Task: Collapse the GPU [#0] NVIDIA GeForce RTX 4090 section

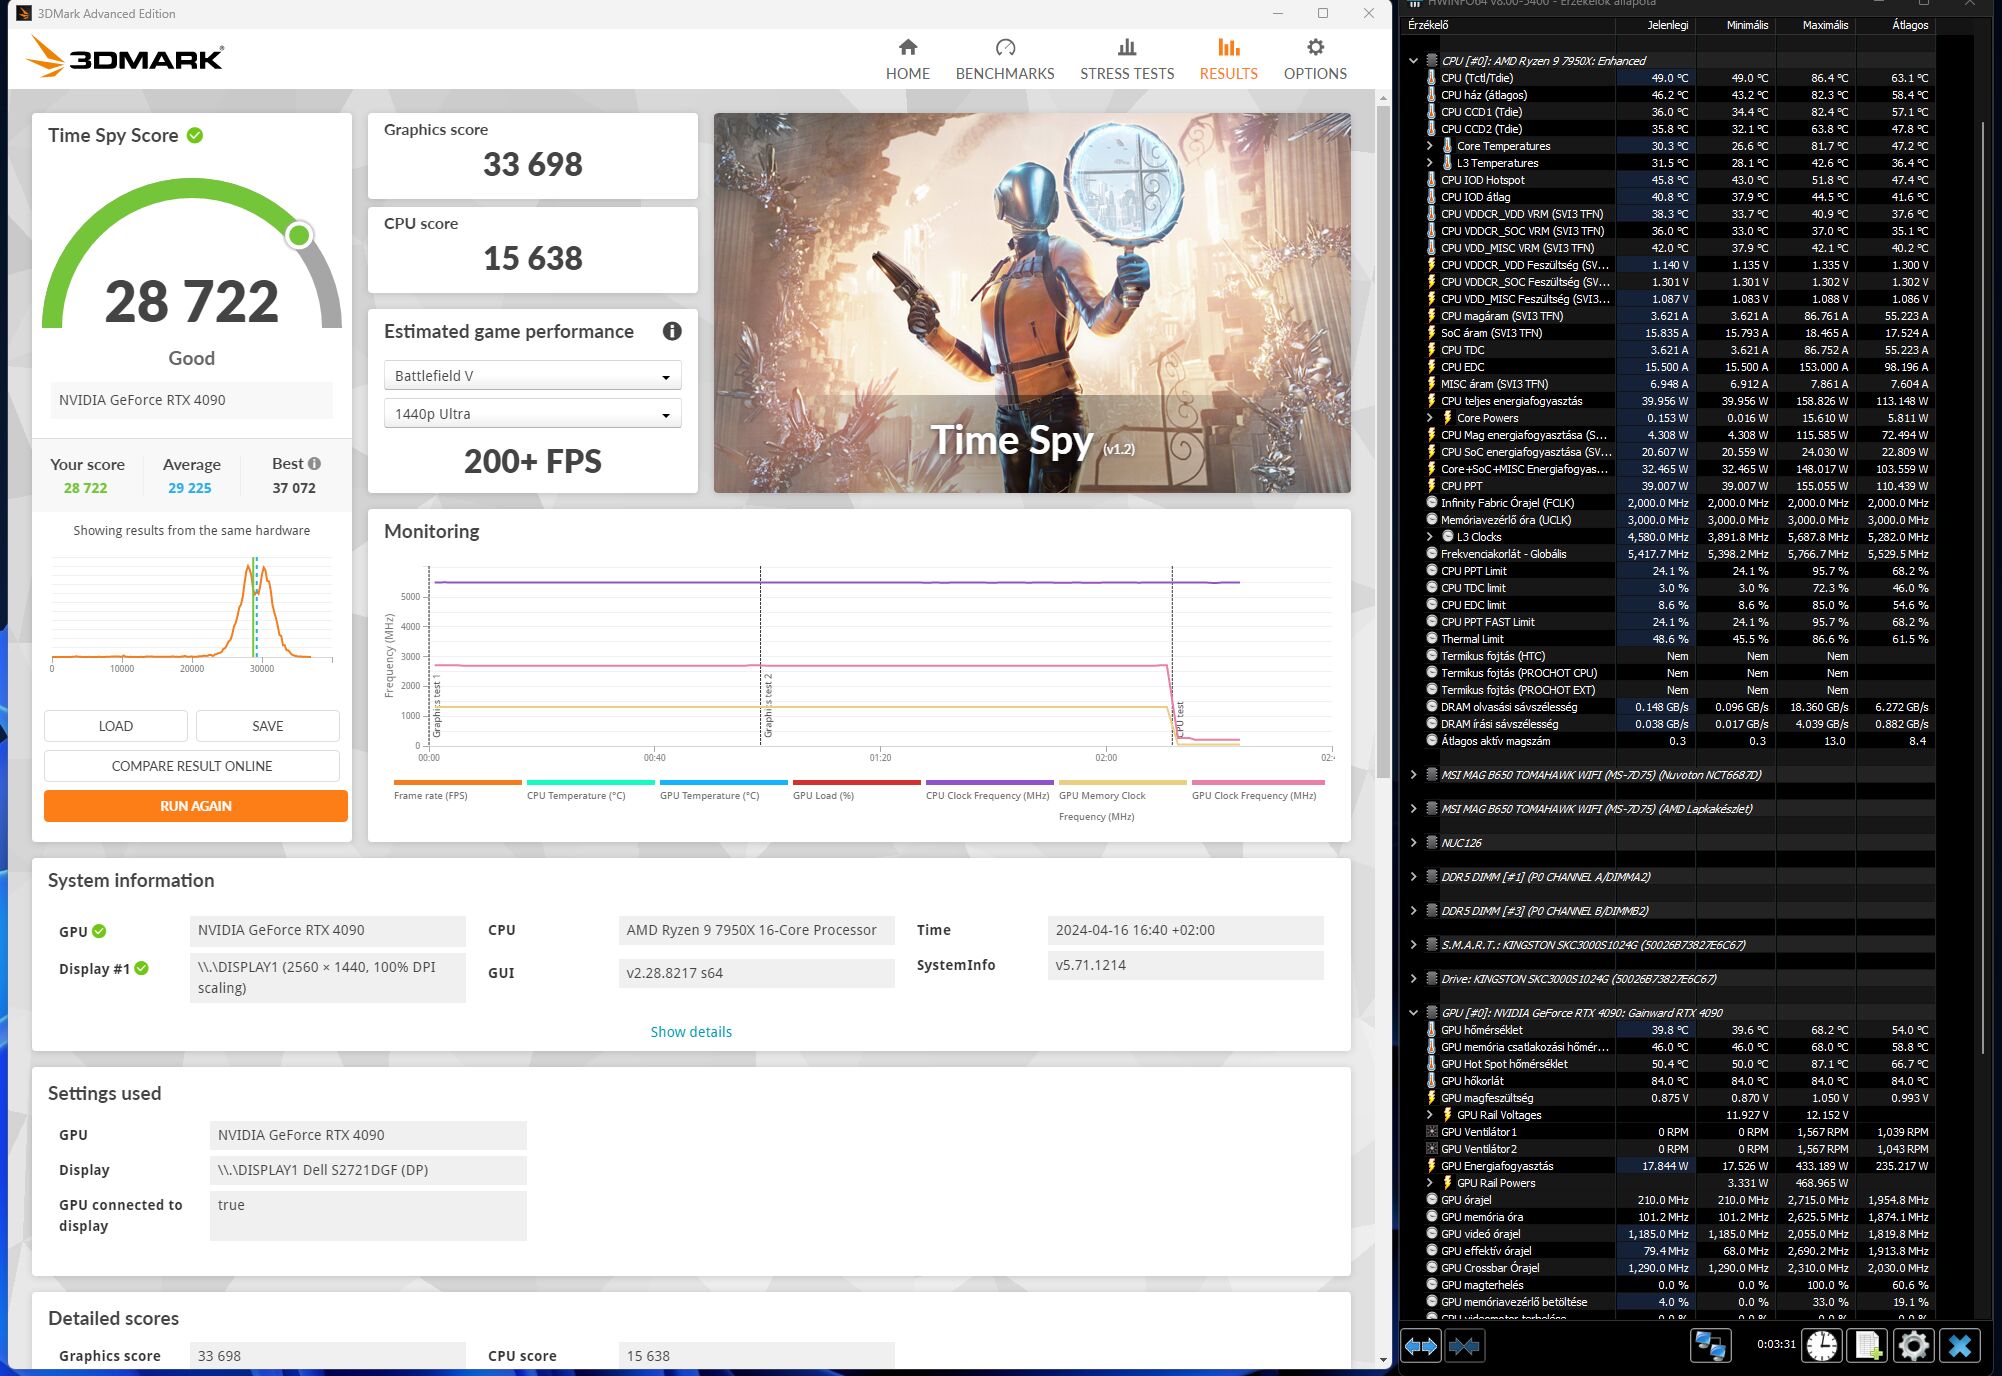Action: pos(1413,1013)
